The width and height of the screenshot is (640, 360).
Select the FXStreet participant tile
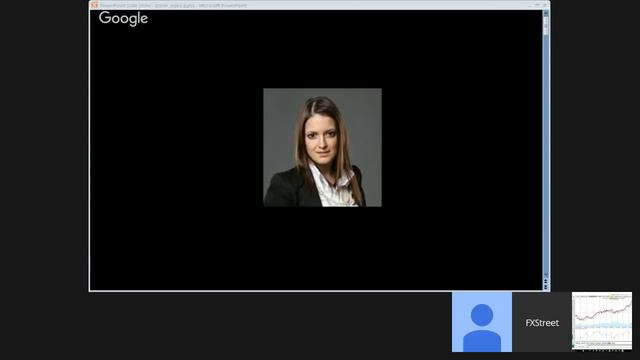click(542, 322)
